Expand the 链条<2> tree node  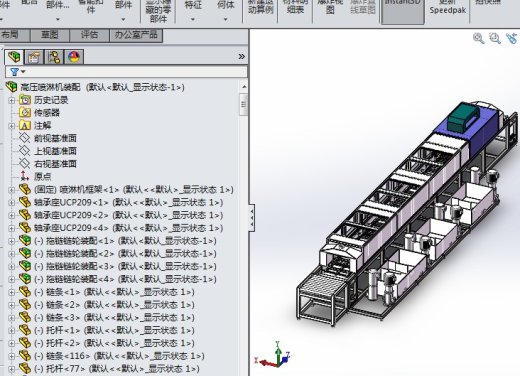[x=12, y=305]
